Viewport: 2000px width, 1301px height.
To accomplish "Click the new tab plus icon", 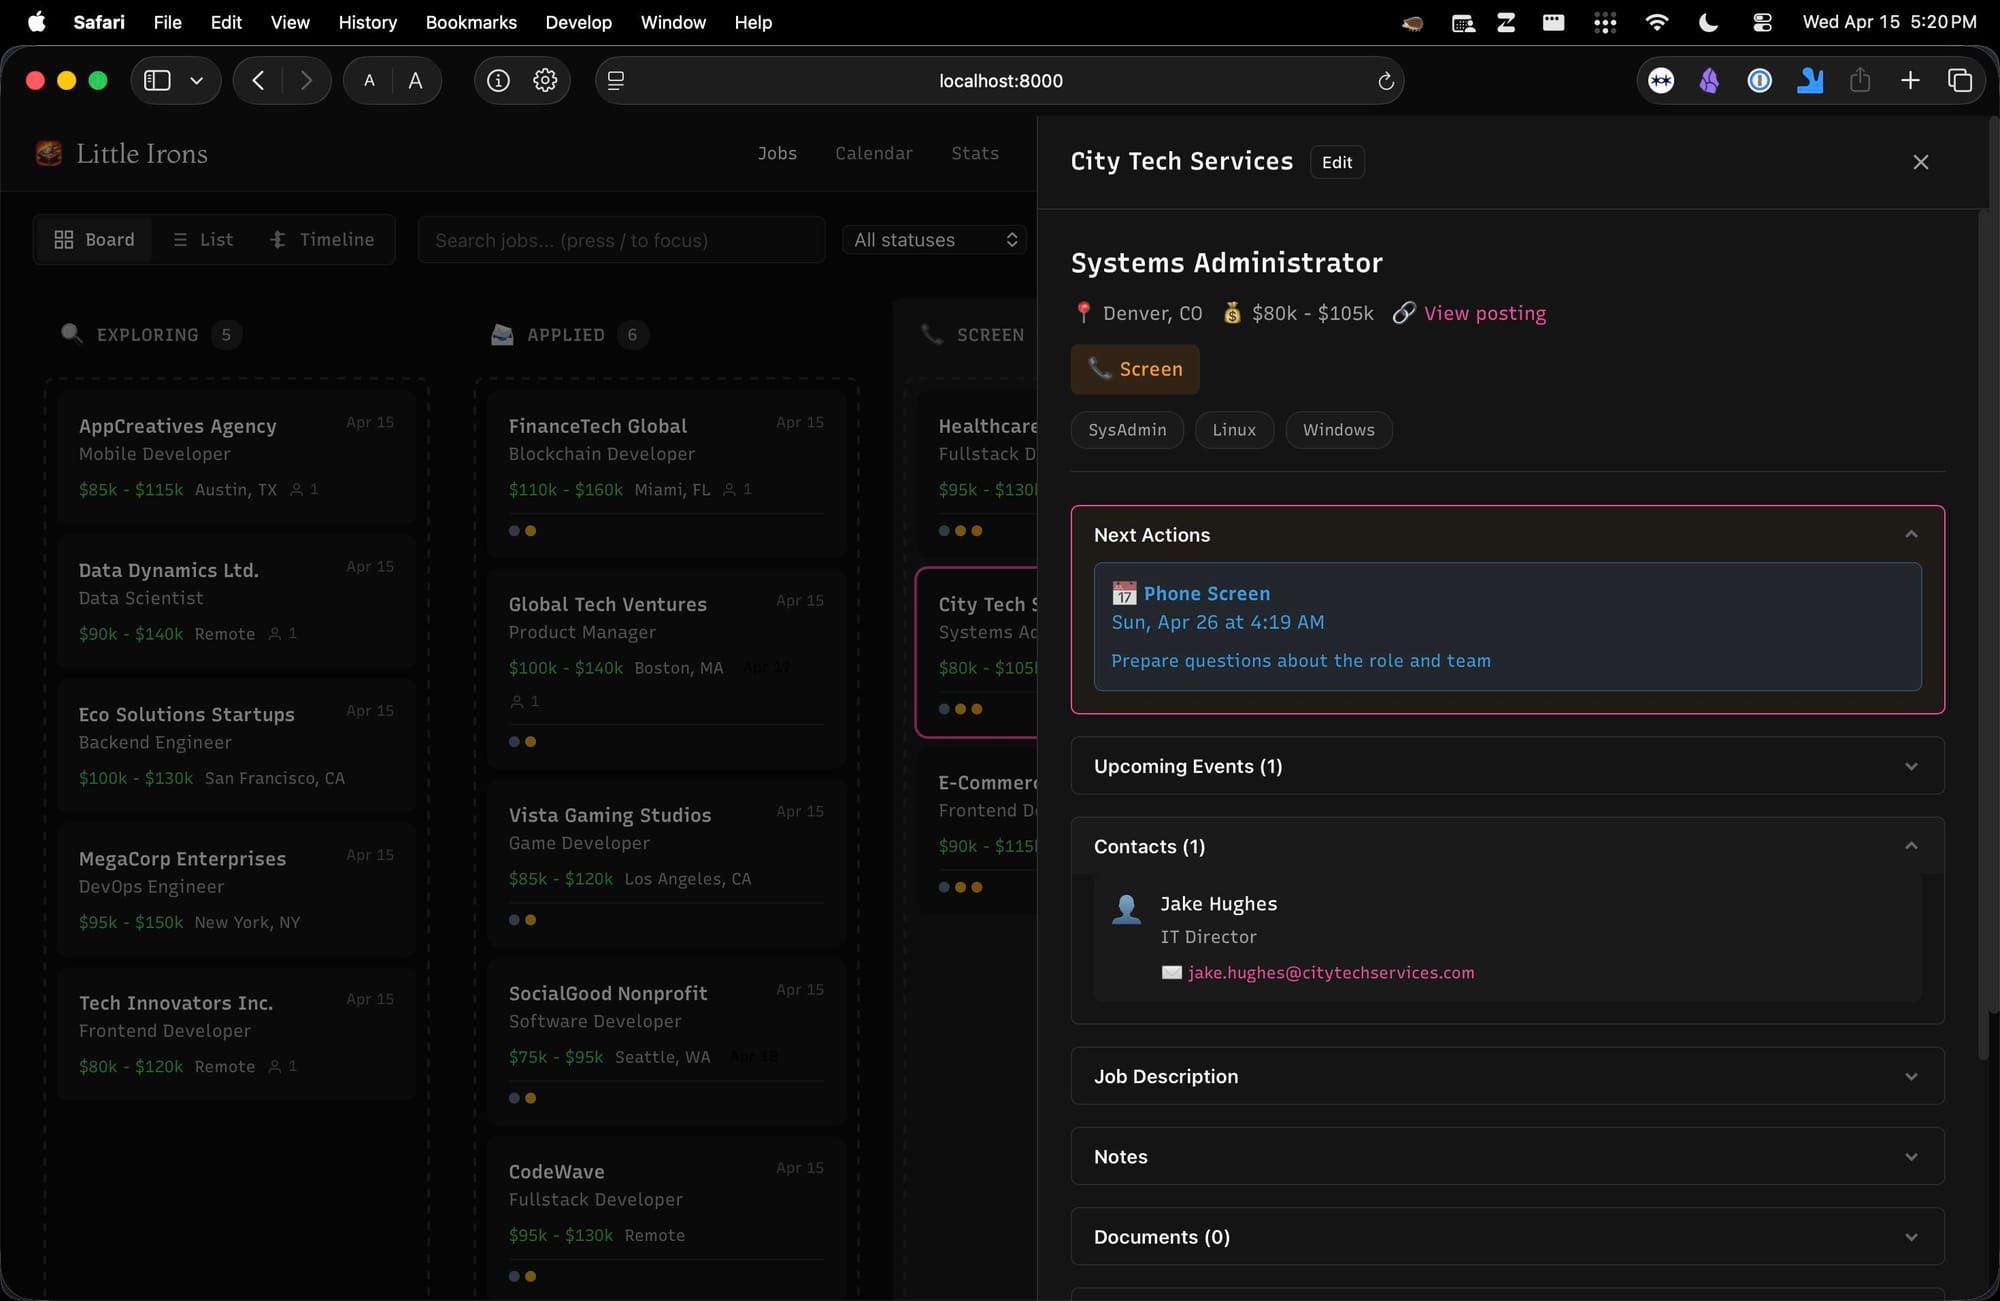I will 1910,81.
